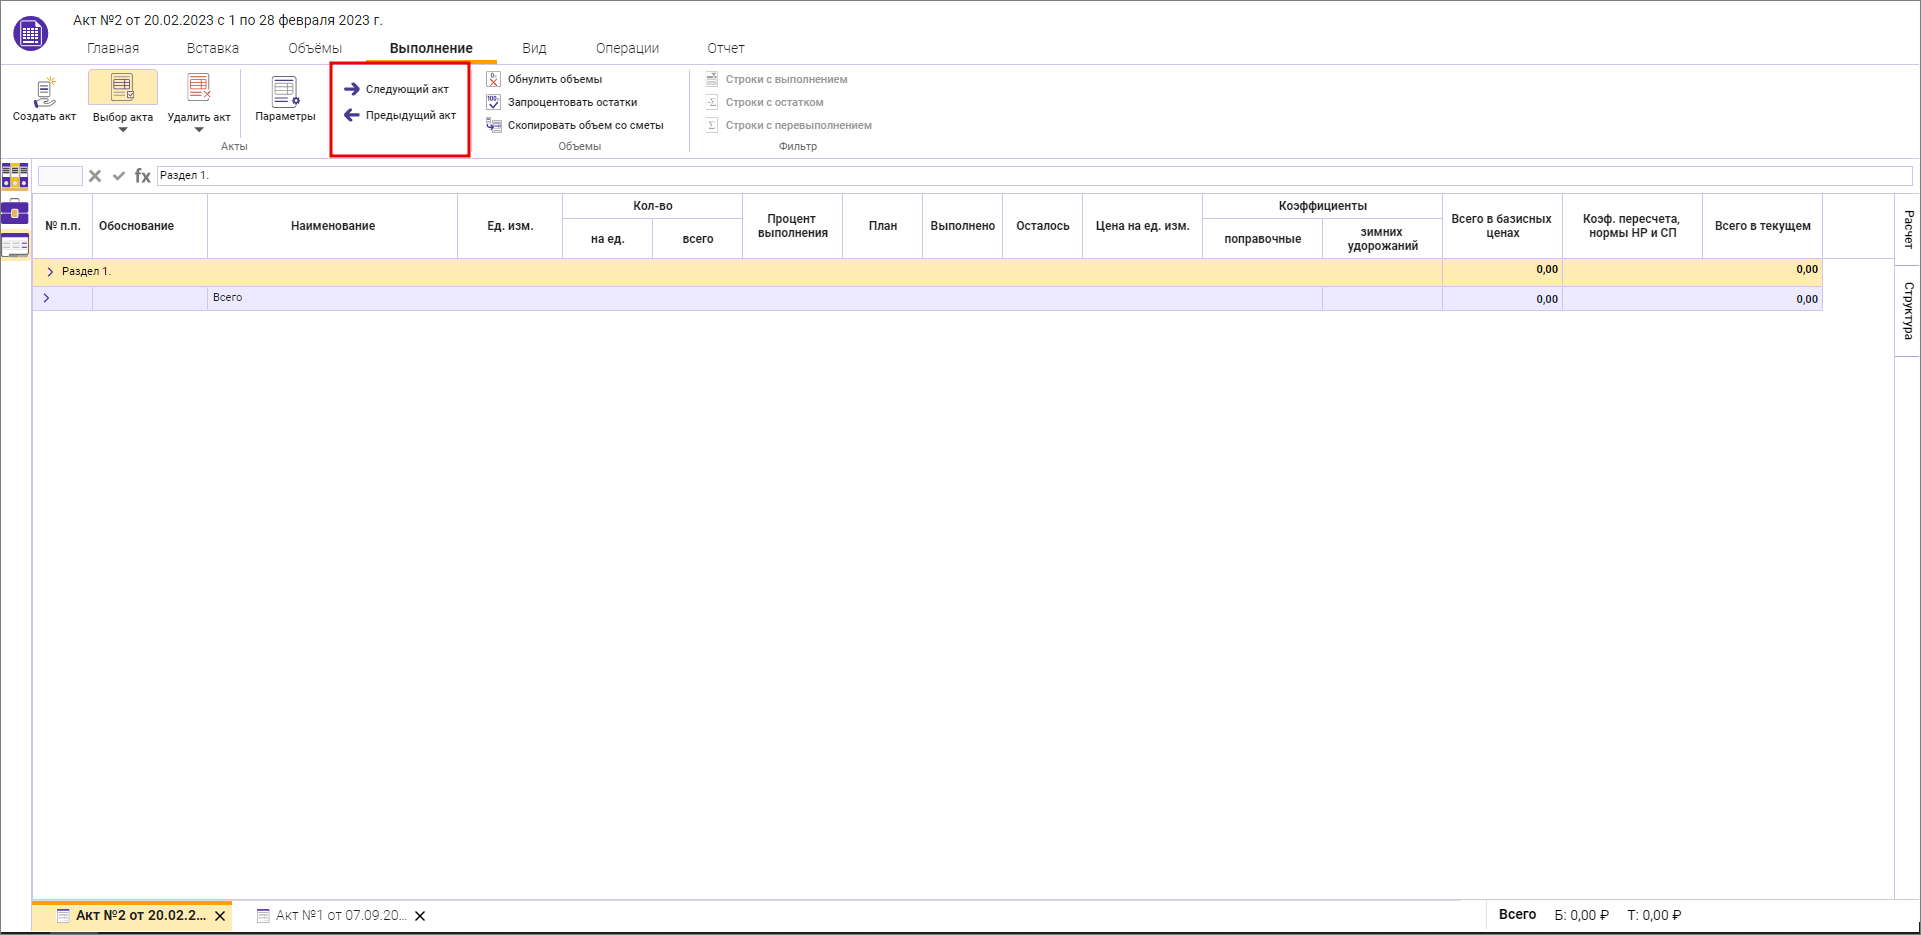The width and height of the screenshot is (1921, 935).
Task: Click the application logo icon
Action: pyautogui.click(x=30, y=33)
